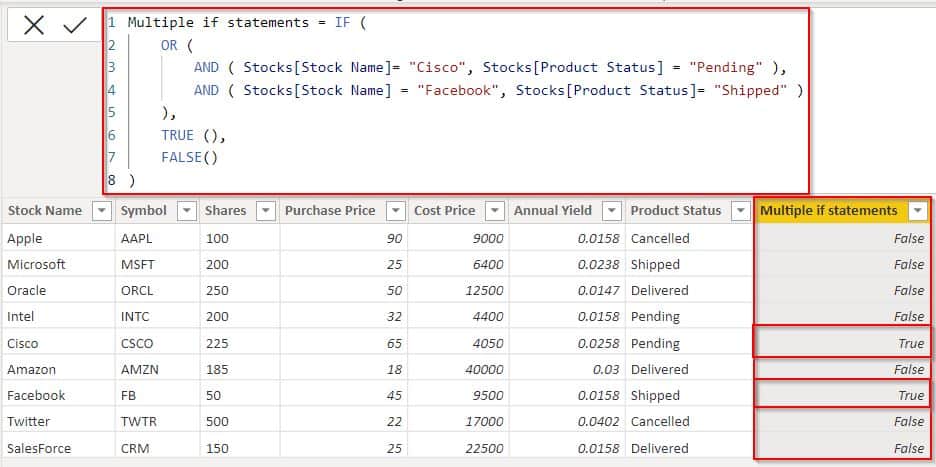Open the Purchase Price column filter dropdown
936x467 pixels.
(396, 211)
